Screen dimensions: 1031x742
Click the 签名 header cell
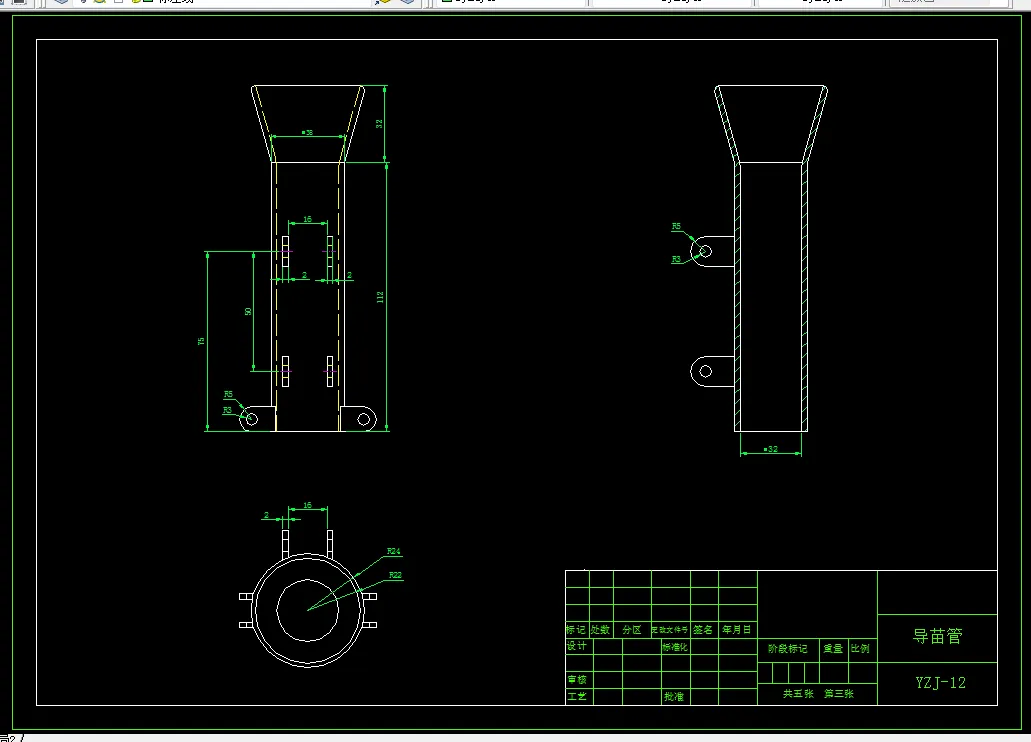point(703,630)
